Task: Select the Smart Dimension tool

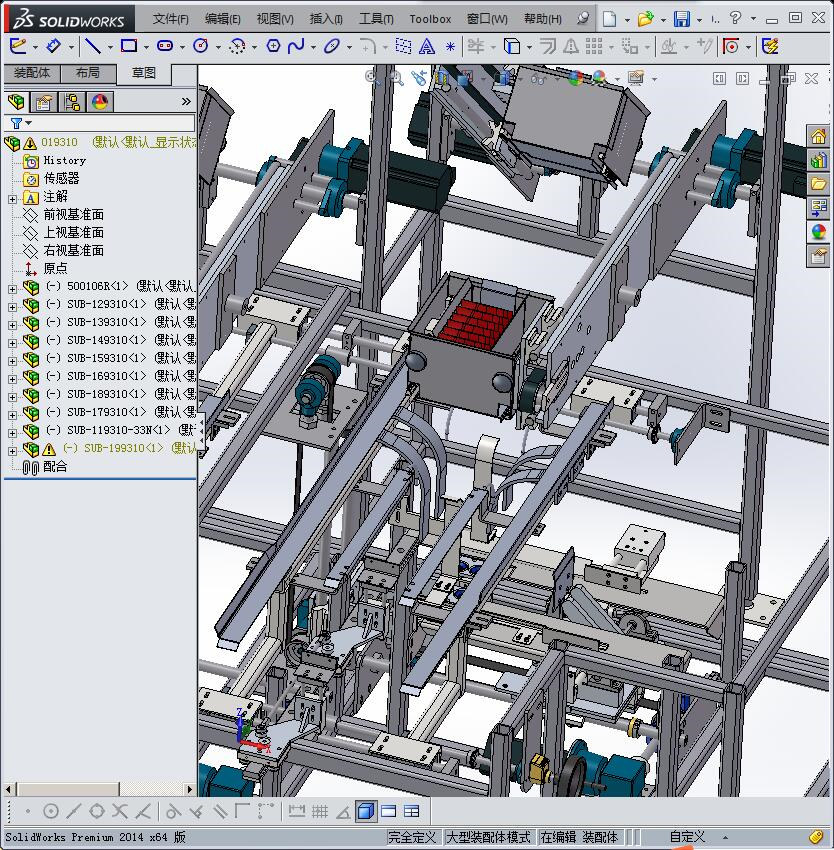Action: click(53, 47)
